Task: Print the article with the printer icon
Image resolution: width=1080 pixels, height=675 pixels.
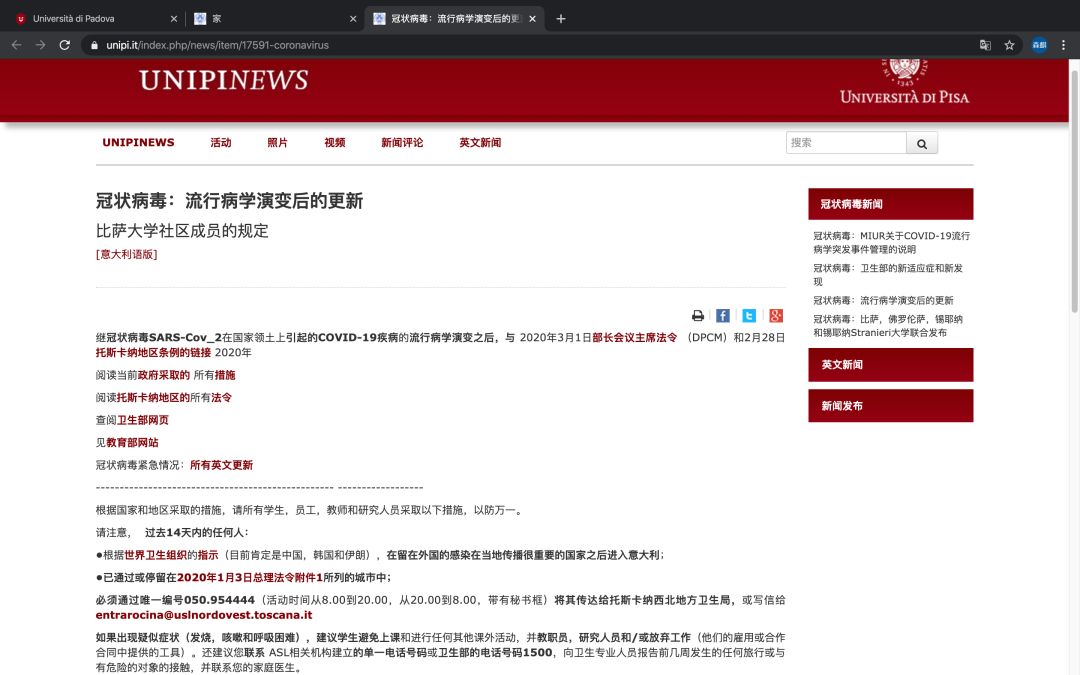Action: pyautogui.click(x=698, y=315)
